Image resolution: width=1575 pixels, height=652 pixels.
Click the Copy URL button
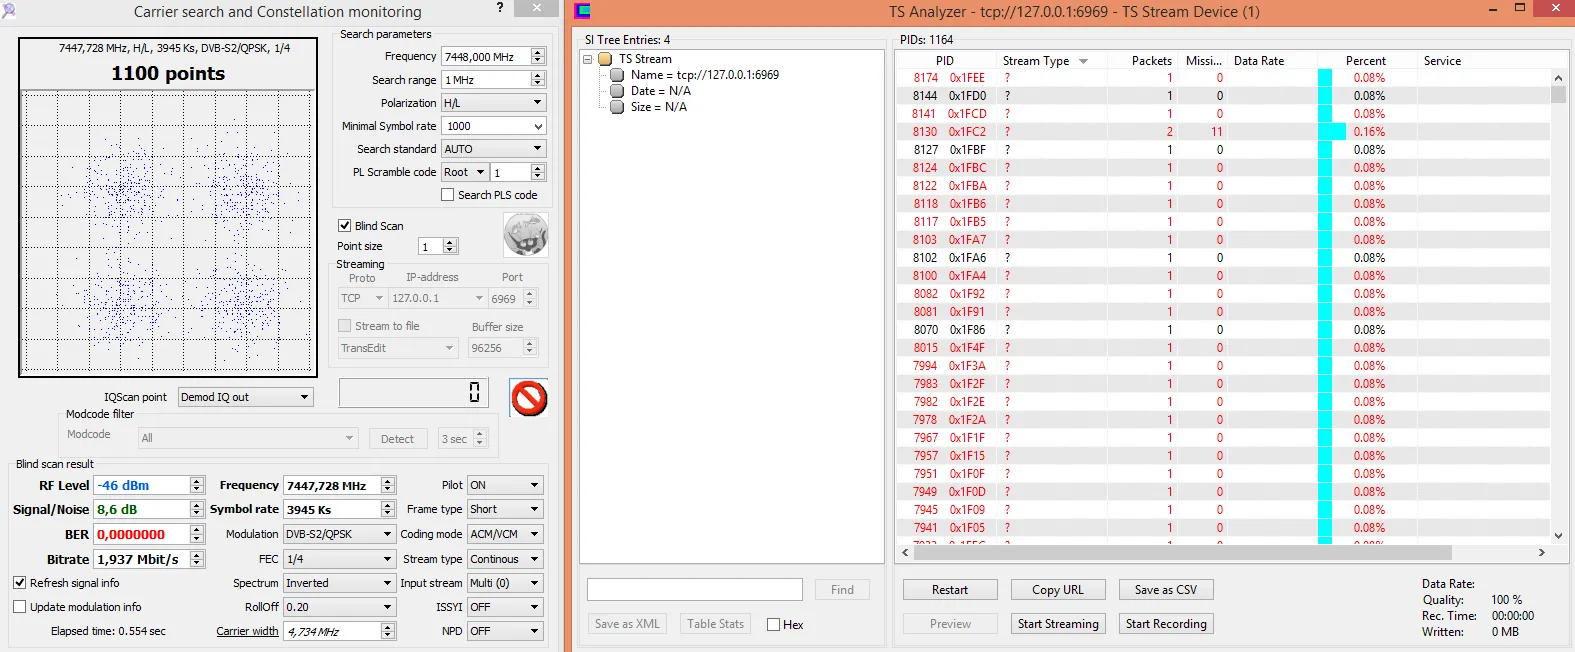[1057, 590]
